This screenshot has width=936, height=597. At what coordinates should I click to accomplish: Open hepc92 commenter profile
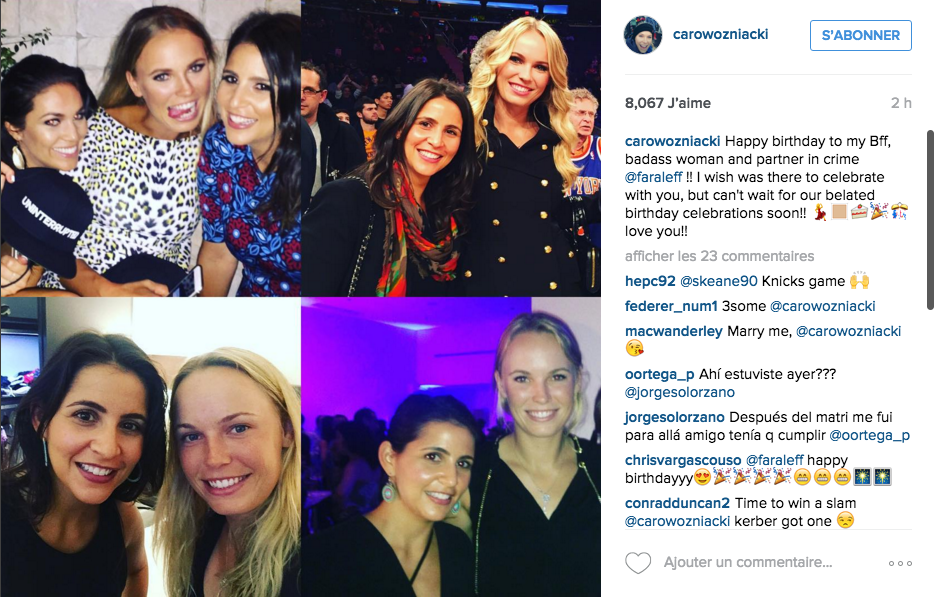pos(649,281)
